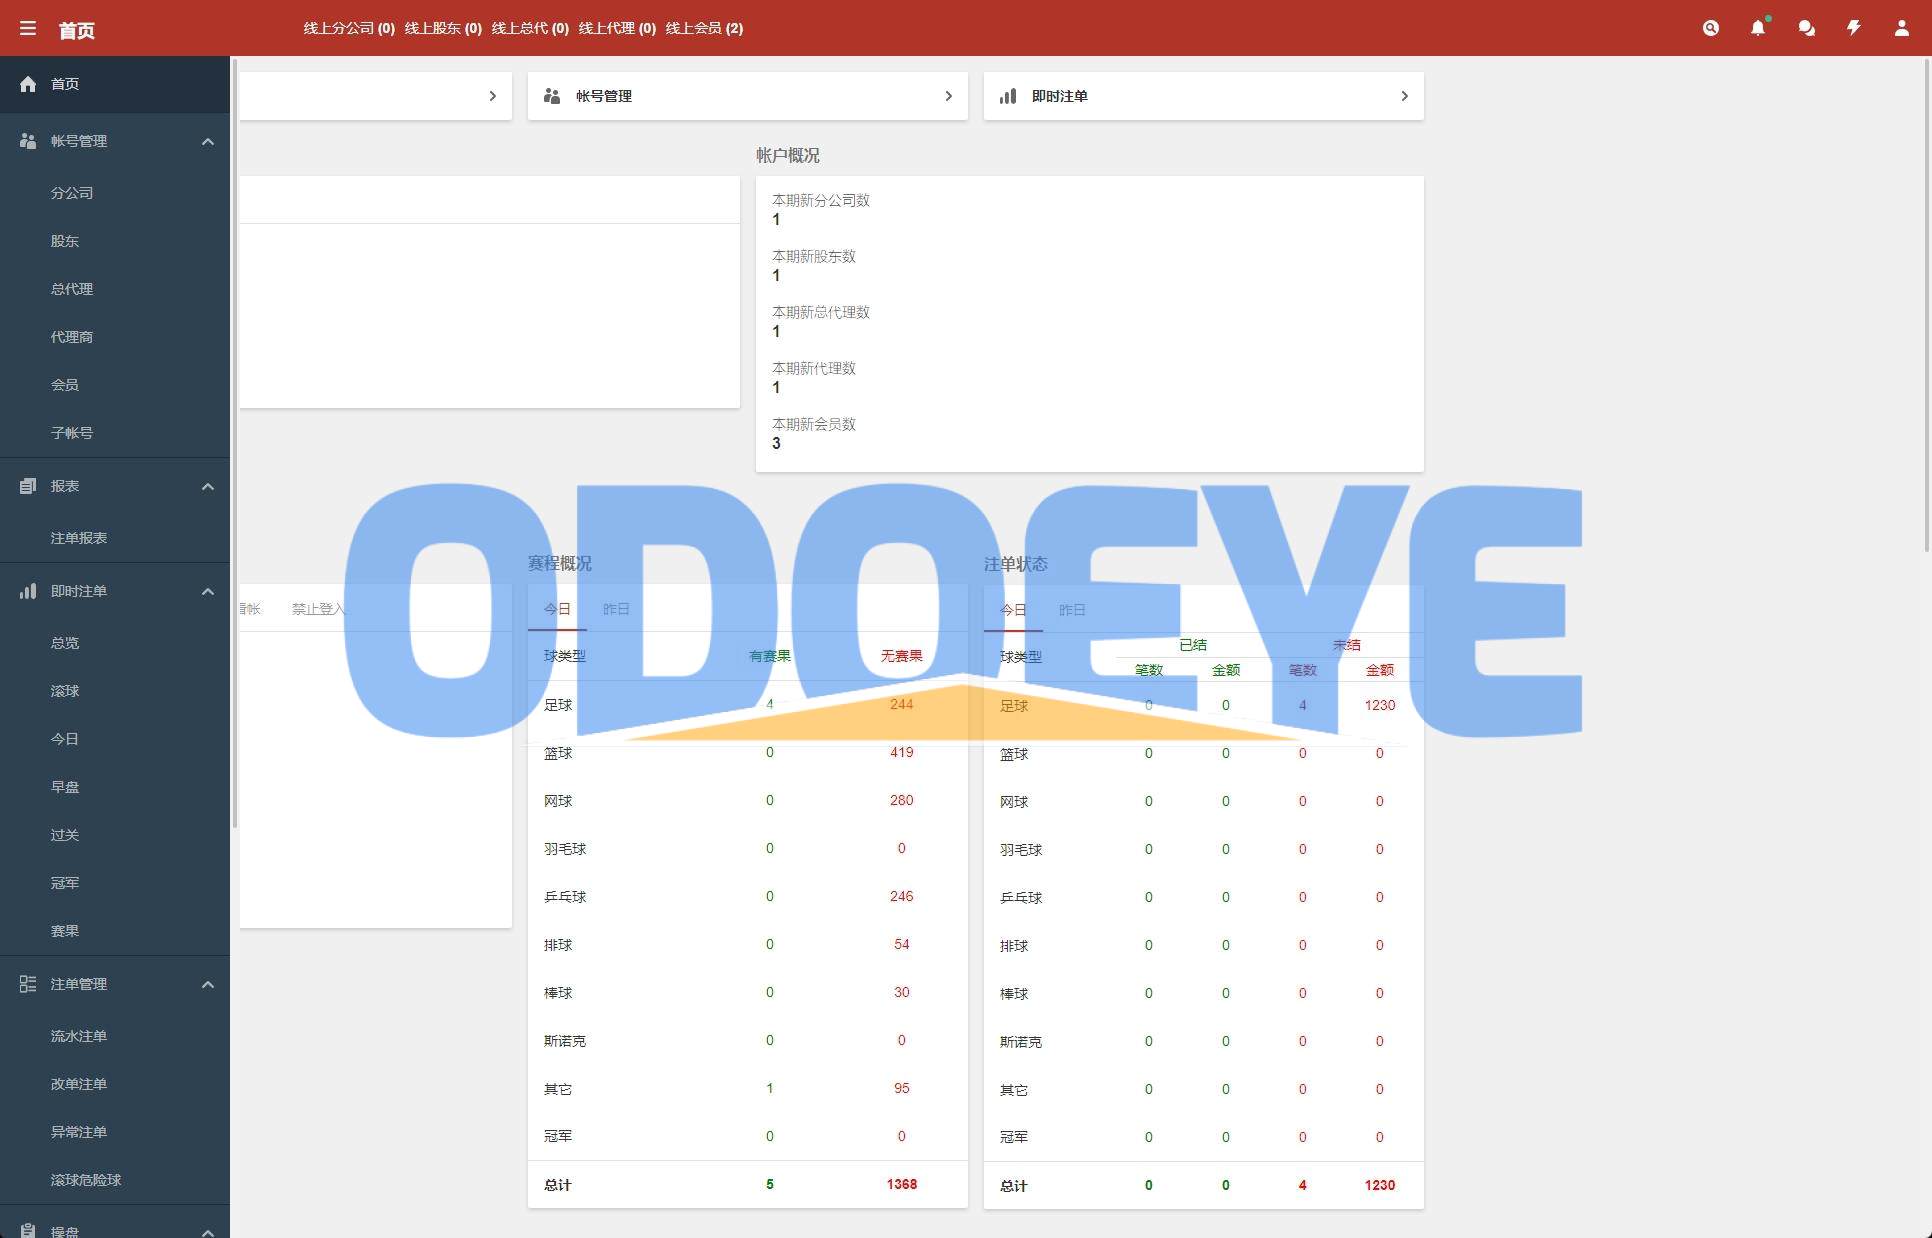
Task: Click 网球 无赛果 value 280
Action: 901,800
